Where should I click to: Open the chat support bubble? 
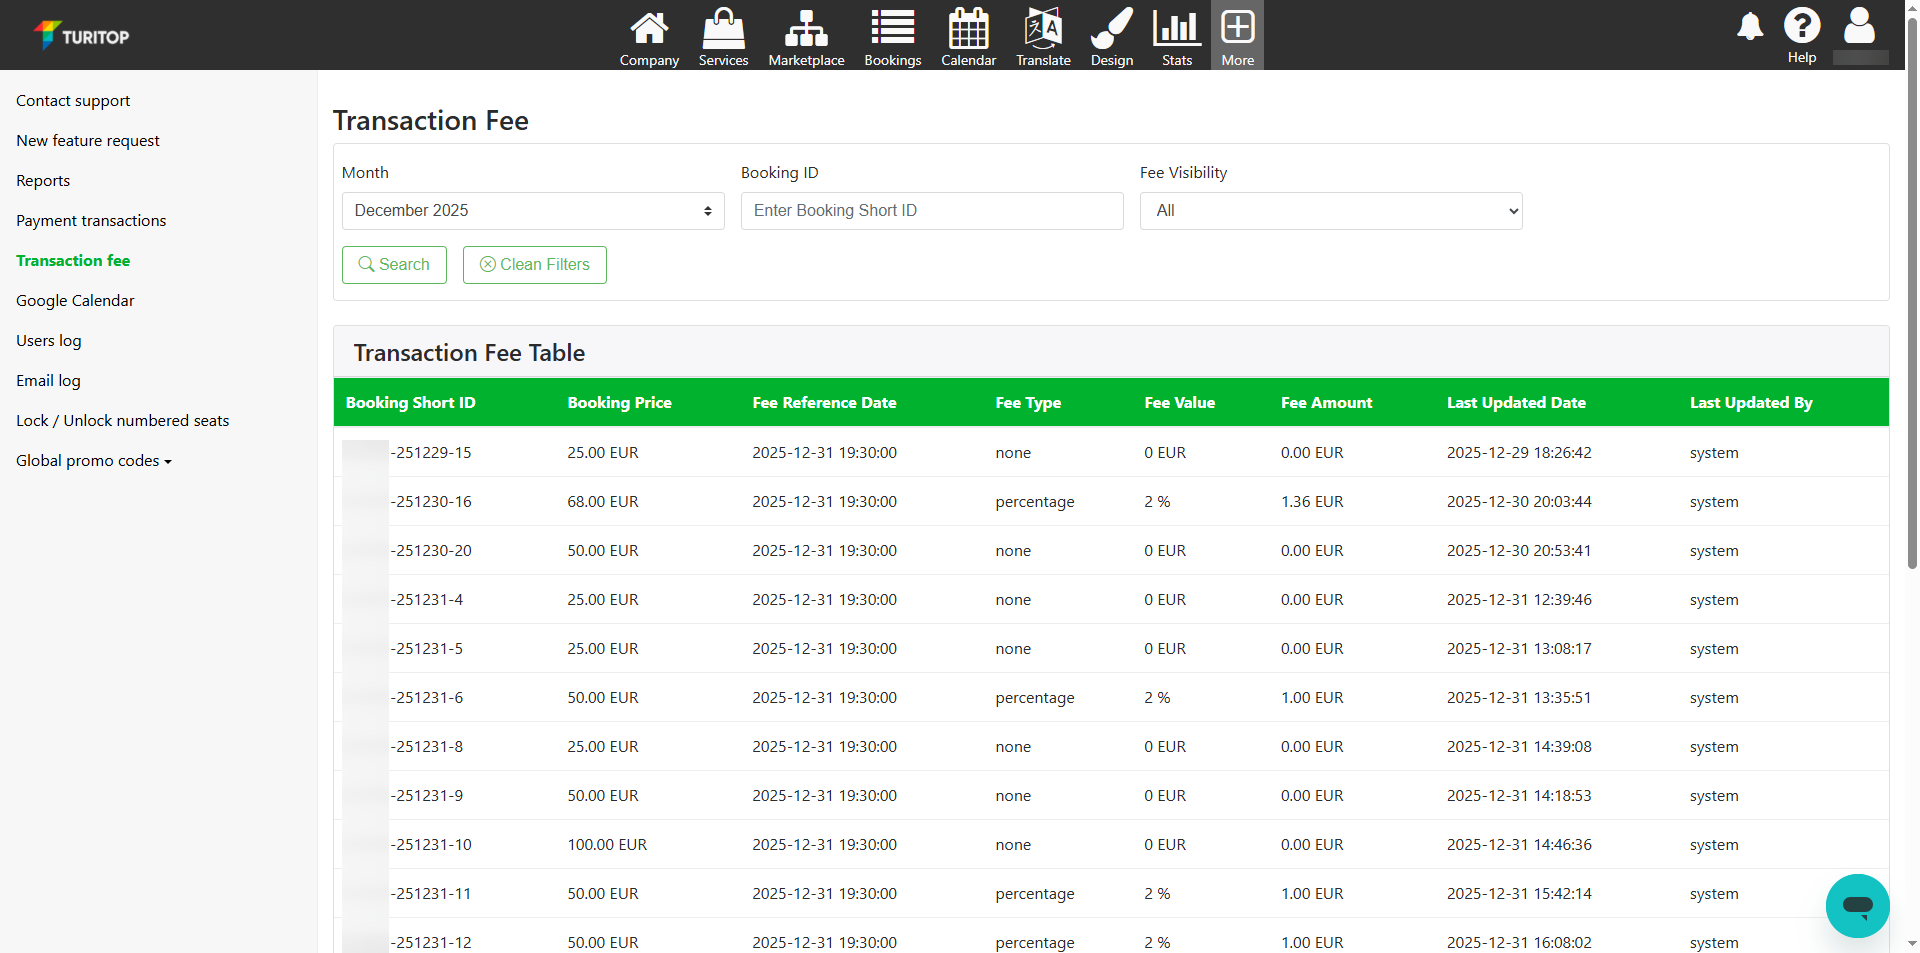1857,906
